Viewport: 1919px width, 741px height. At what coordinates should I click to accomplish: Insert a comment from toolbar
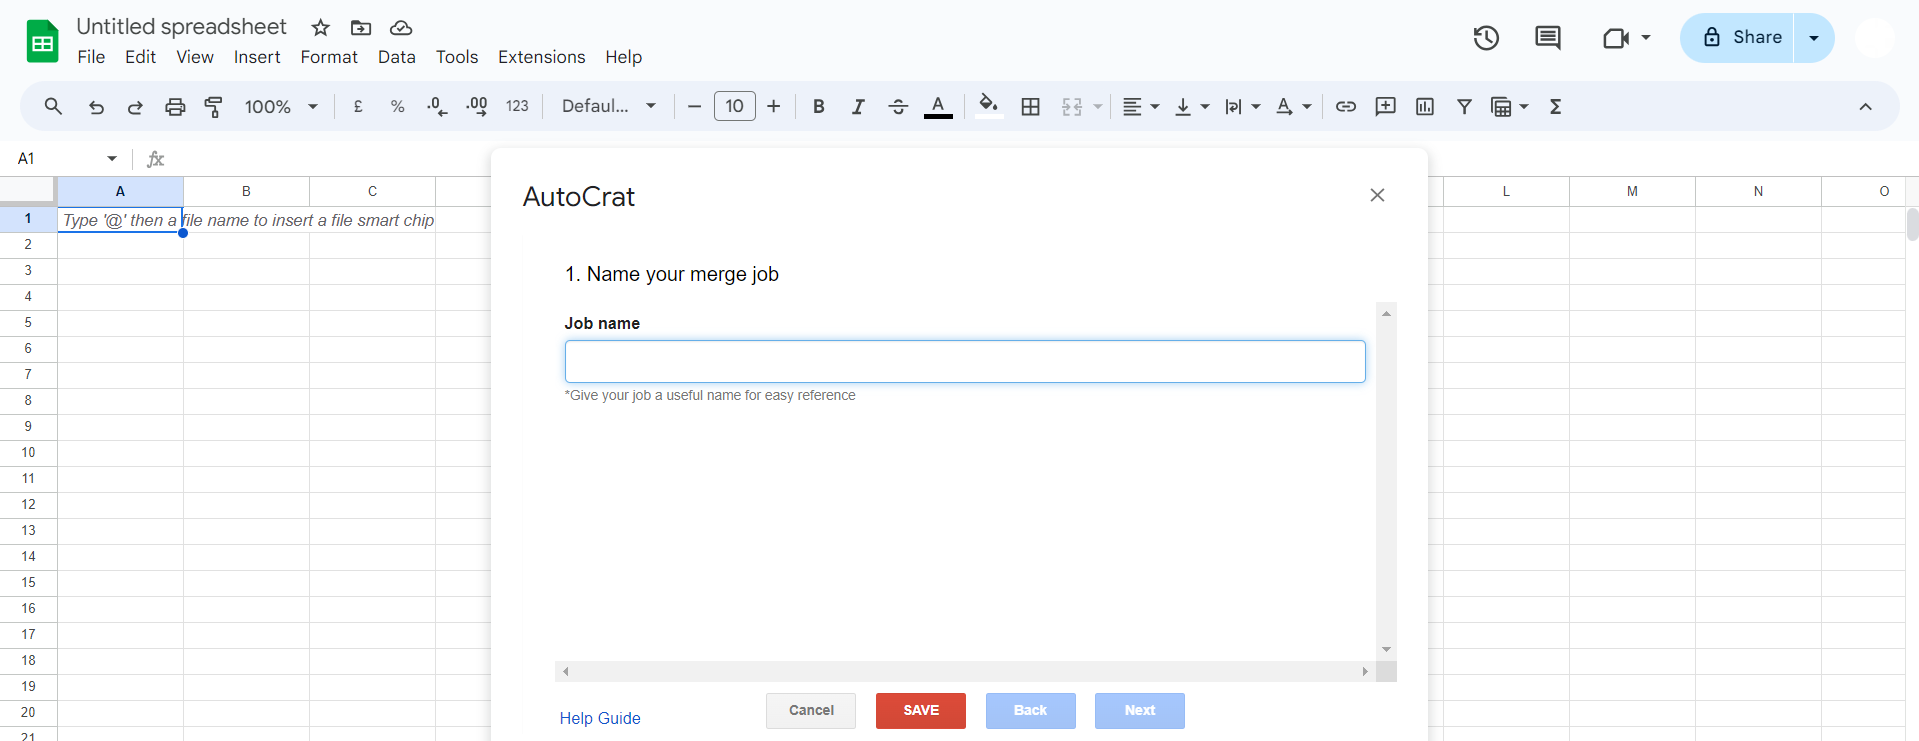1385,106
